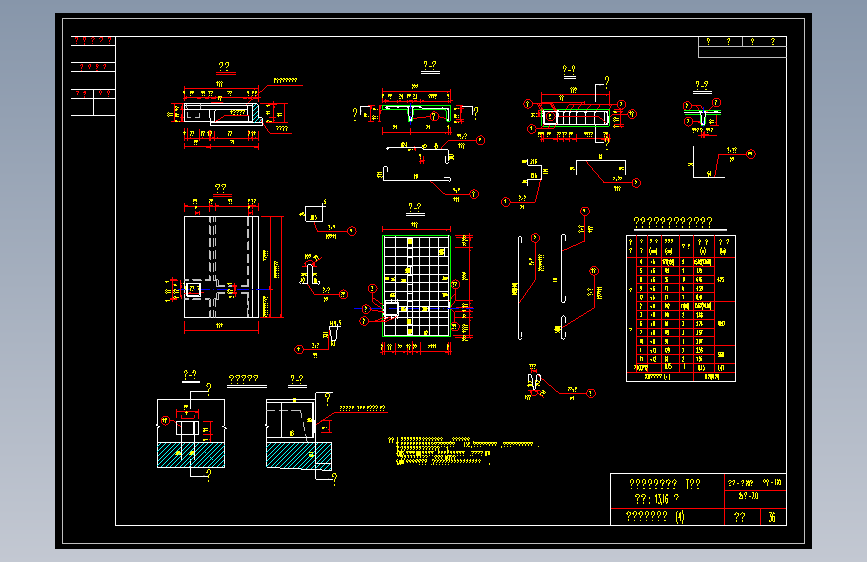Viewport: 867px width, 562px height.
Task: Click the yellow question-mark heading above the quantity table
Action: (673, 222)
